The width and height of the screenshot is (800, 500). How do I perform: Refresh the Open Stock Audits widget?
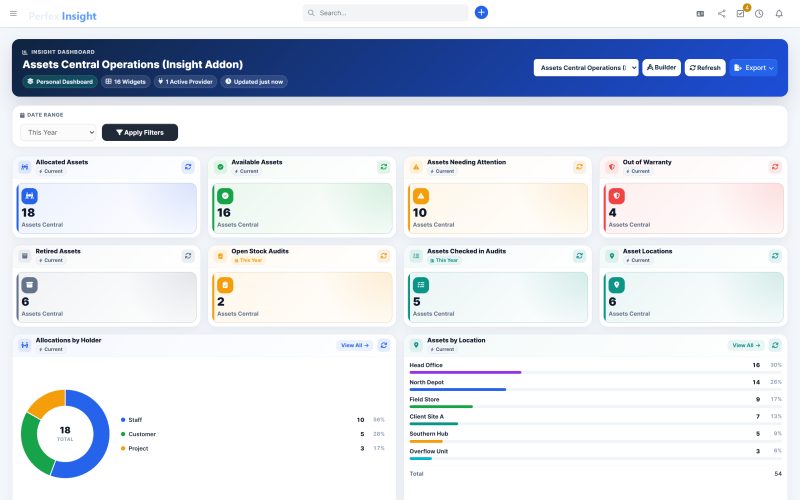(384, 256)
